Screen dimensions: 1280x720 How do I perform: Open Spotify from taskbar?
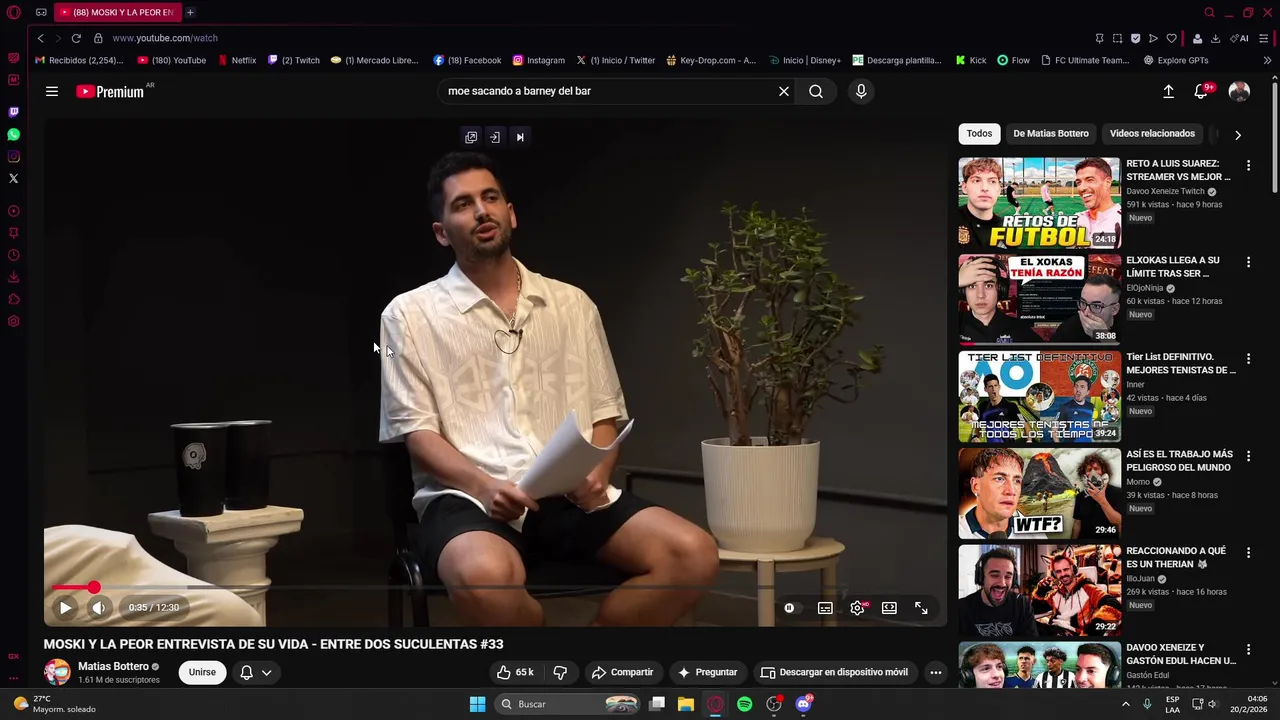coord(744,704)
